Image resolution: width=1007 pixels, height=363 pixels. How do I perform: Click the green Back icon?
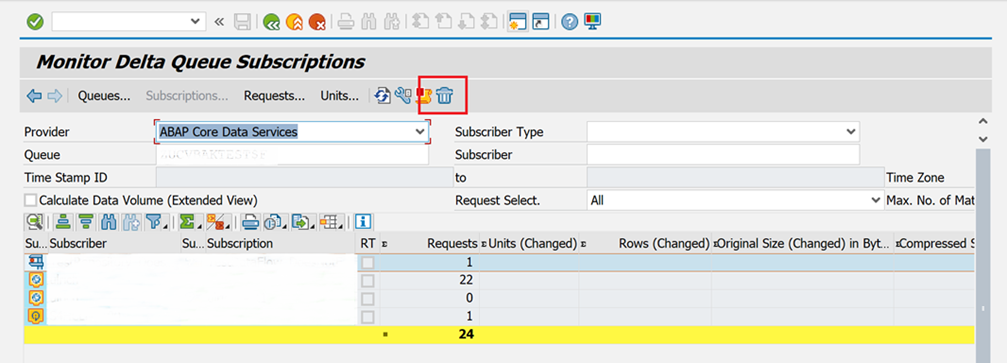[271, 22]
